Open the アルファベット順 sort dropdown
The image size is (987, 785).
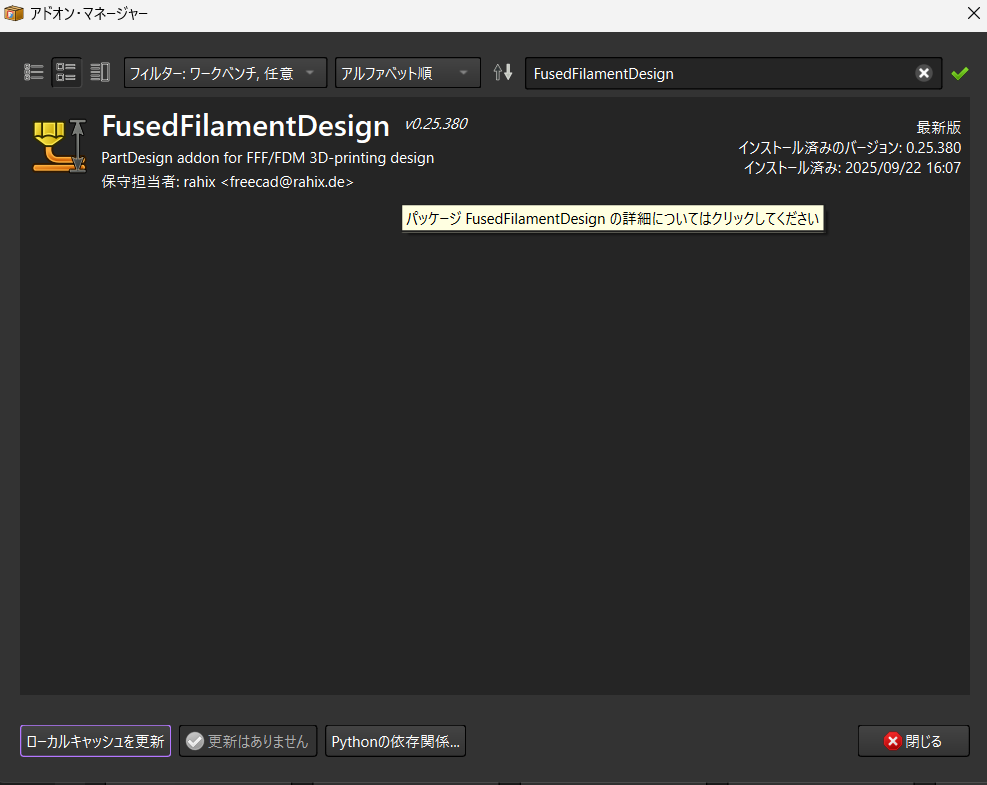click(x=407, y=73)
